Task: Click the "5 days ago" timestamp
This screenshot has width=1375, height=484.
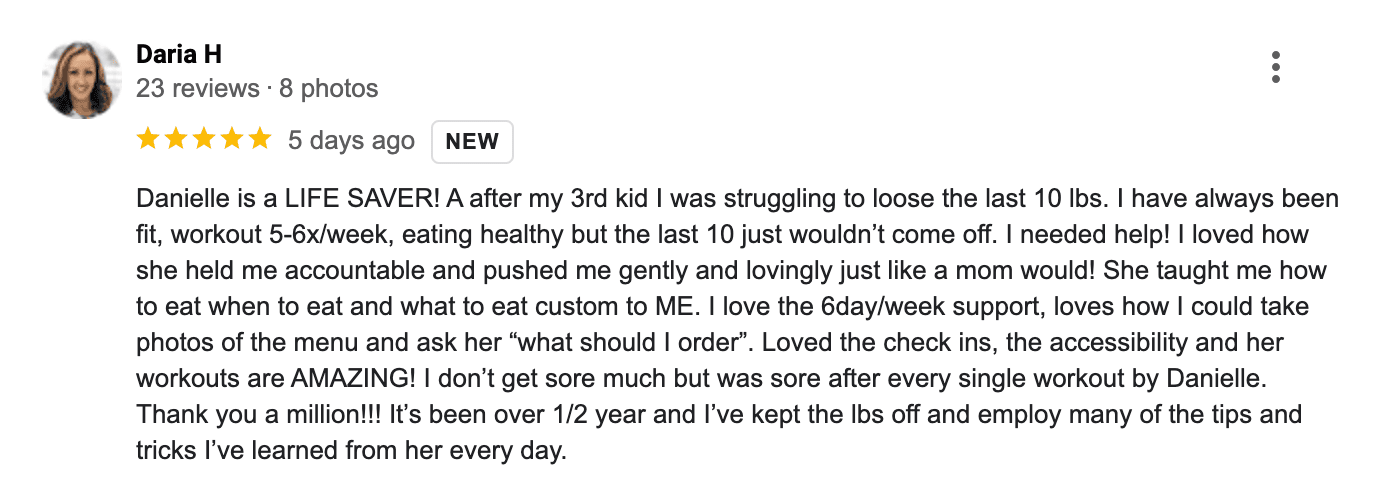Action: tap(351, 141)
